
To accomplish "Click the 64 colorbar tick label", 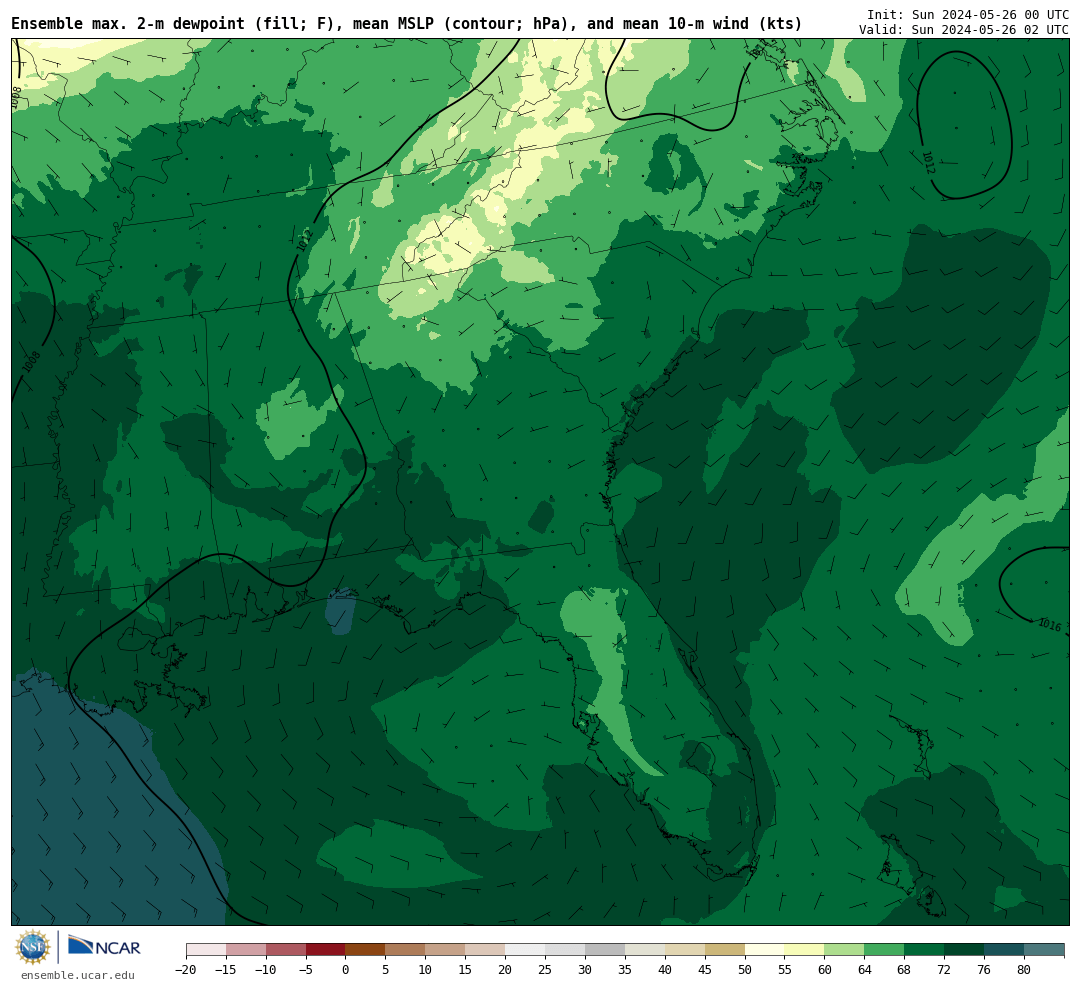I will (x=865, y=969).
